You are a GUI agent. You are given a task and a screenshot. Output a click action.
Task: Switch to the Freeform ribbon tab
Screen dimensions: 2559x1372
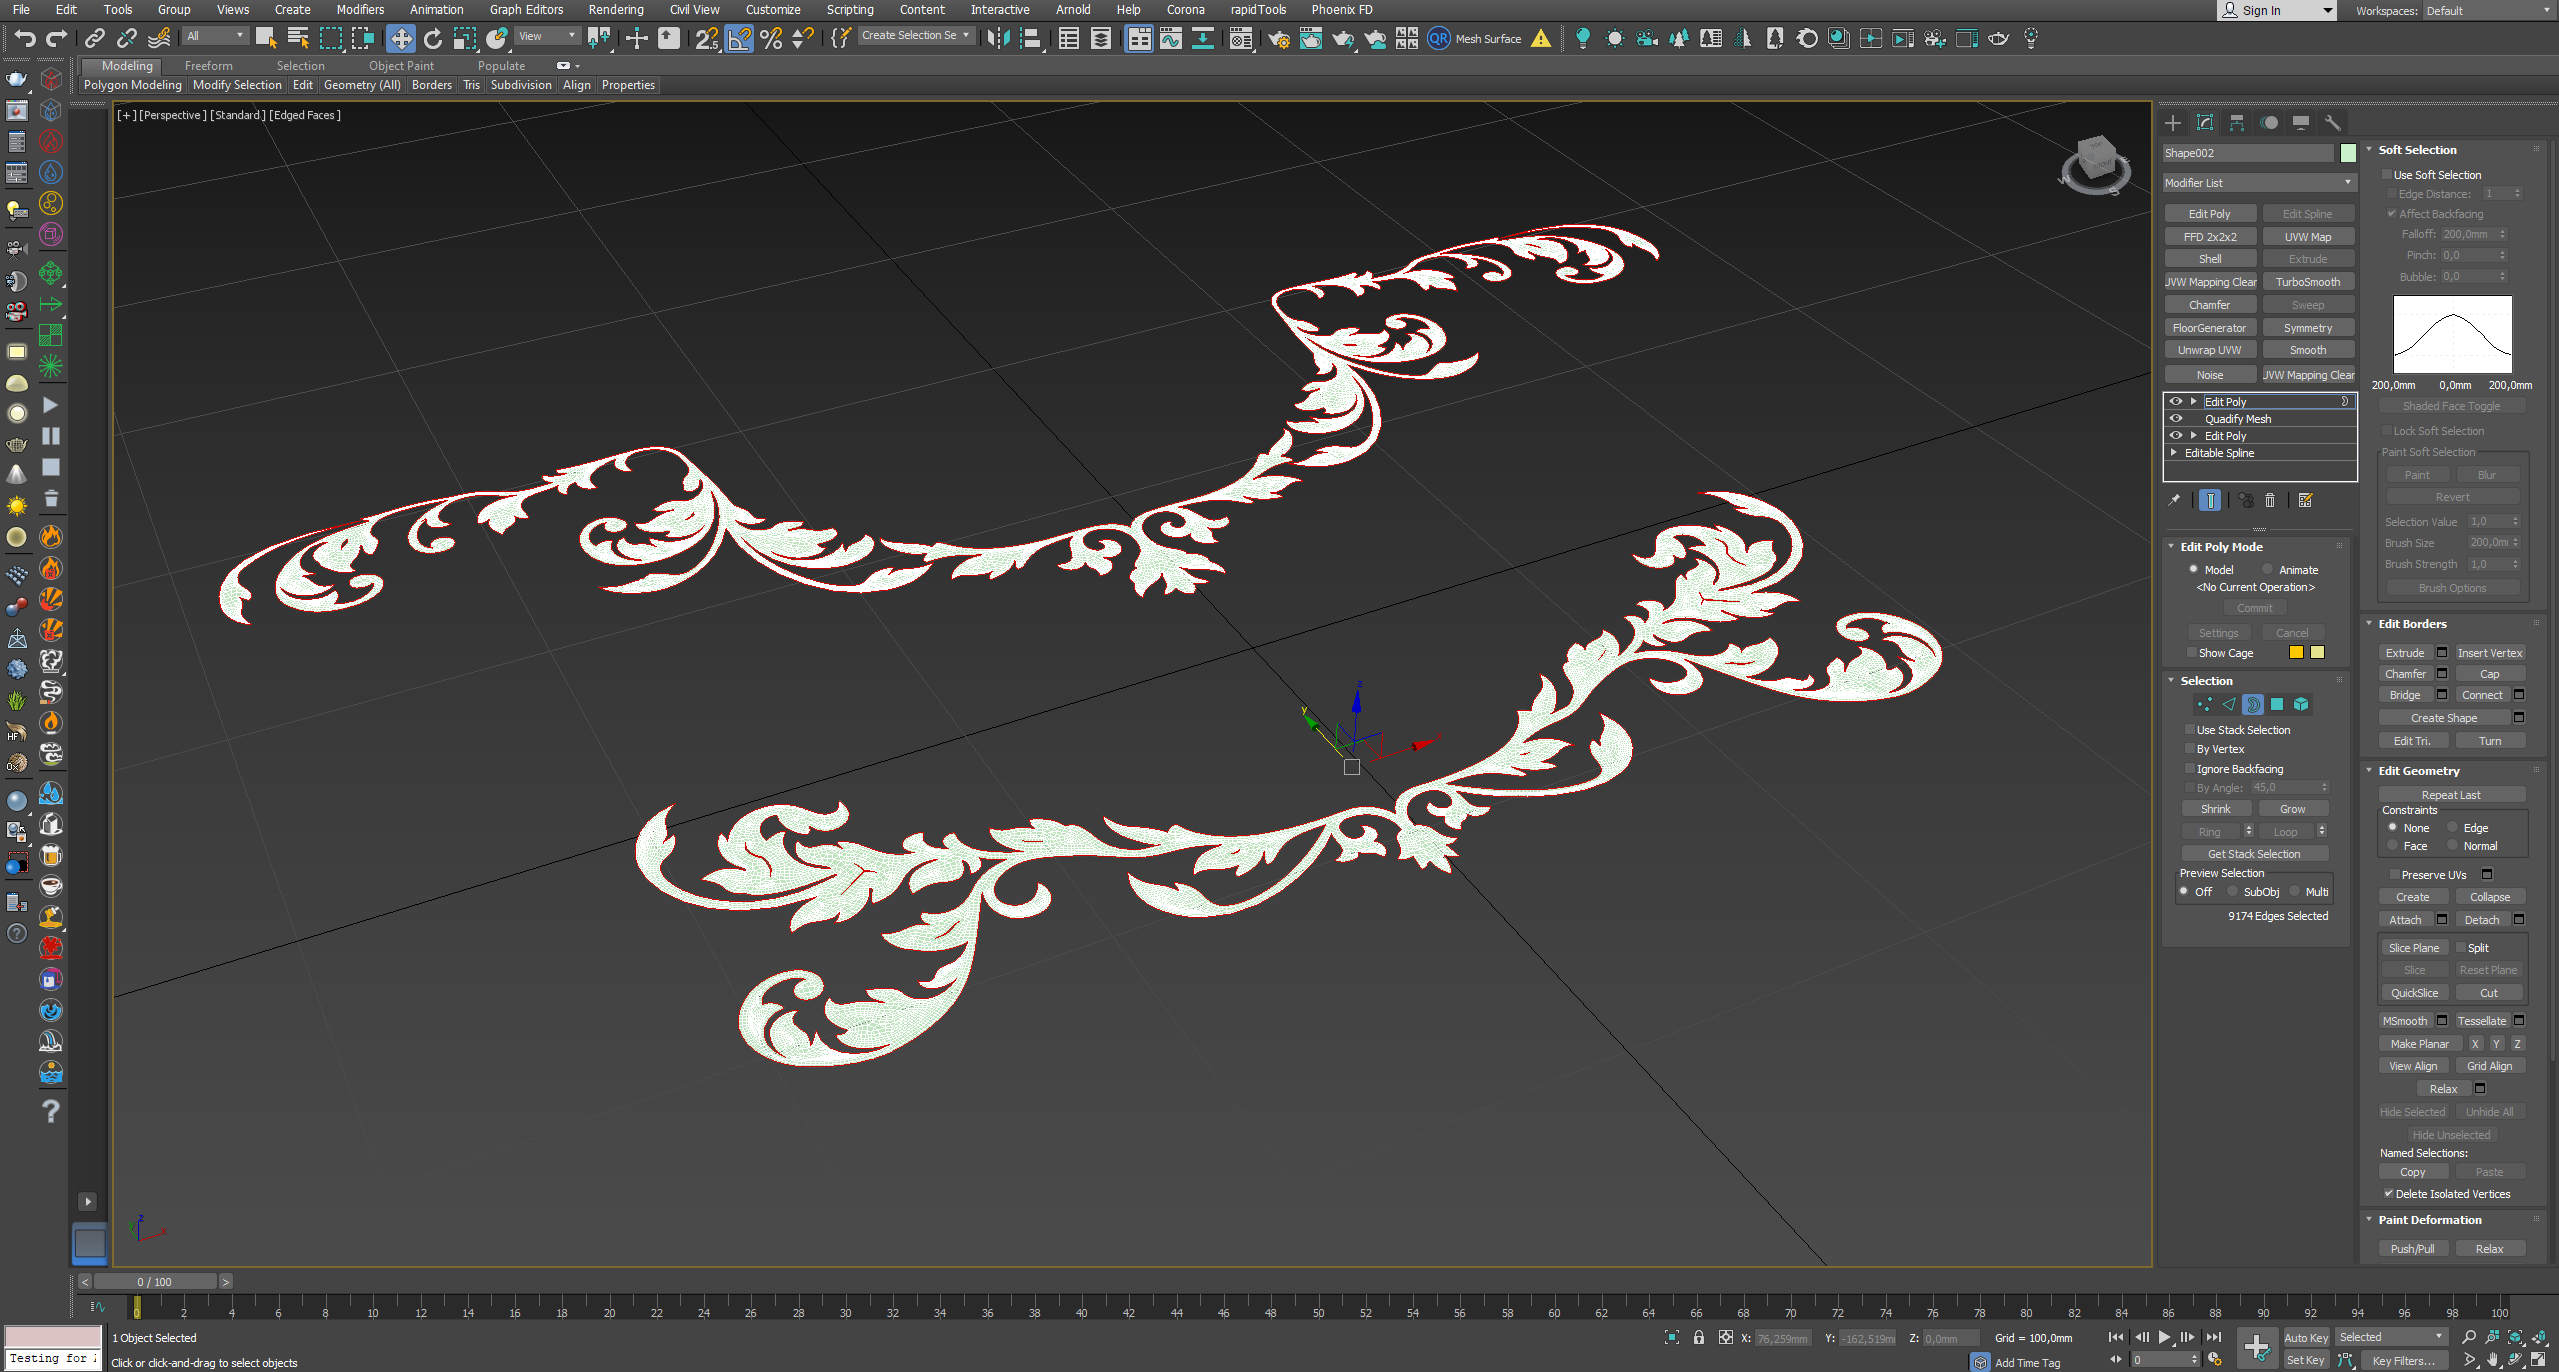(208, 66)
